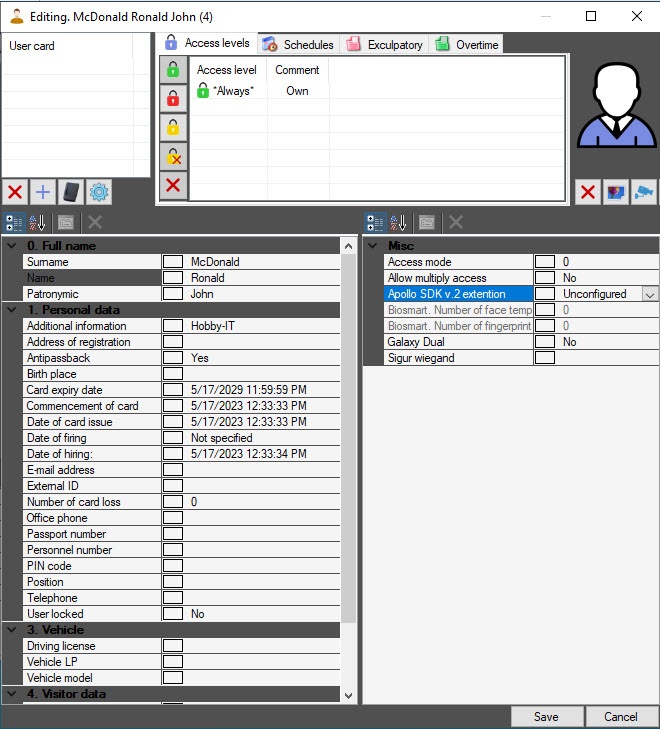
Task: Open property pages in right grid toolbar
Action: pyautogui.click(x=427, y=223)
